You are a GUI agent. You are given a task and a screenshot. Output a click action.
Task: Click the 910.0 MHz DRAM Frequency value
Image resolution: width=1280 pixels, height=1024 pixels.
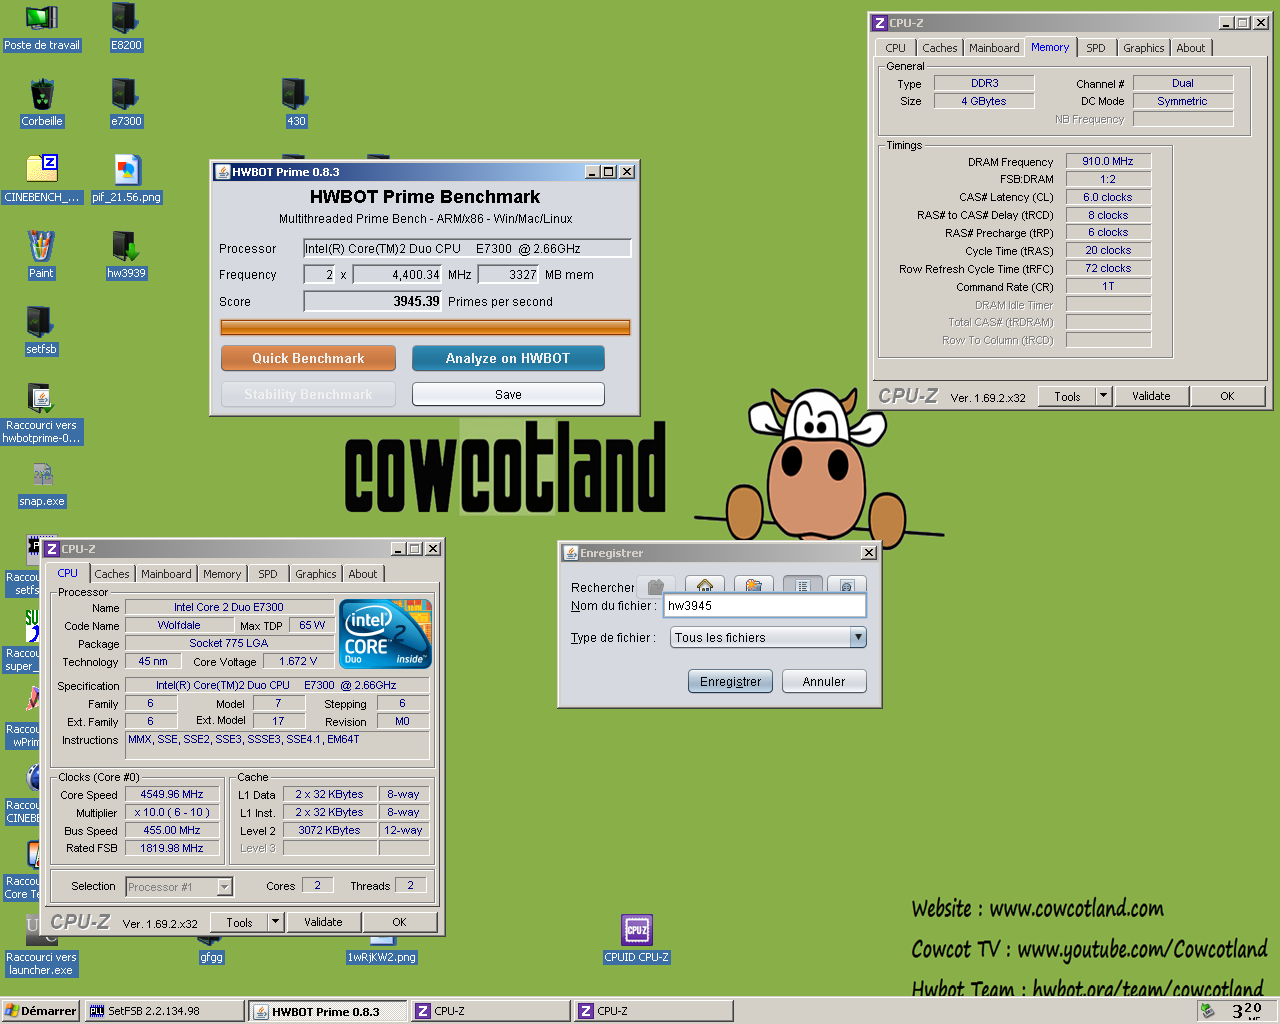[1108, 161]
